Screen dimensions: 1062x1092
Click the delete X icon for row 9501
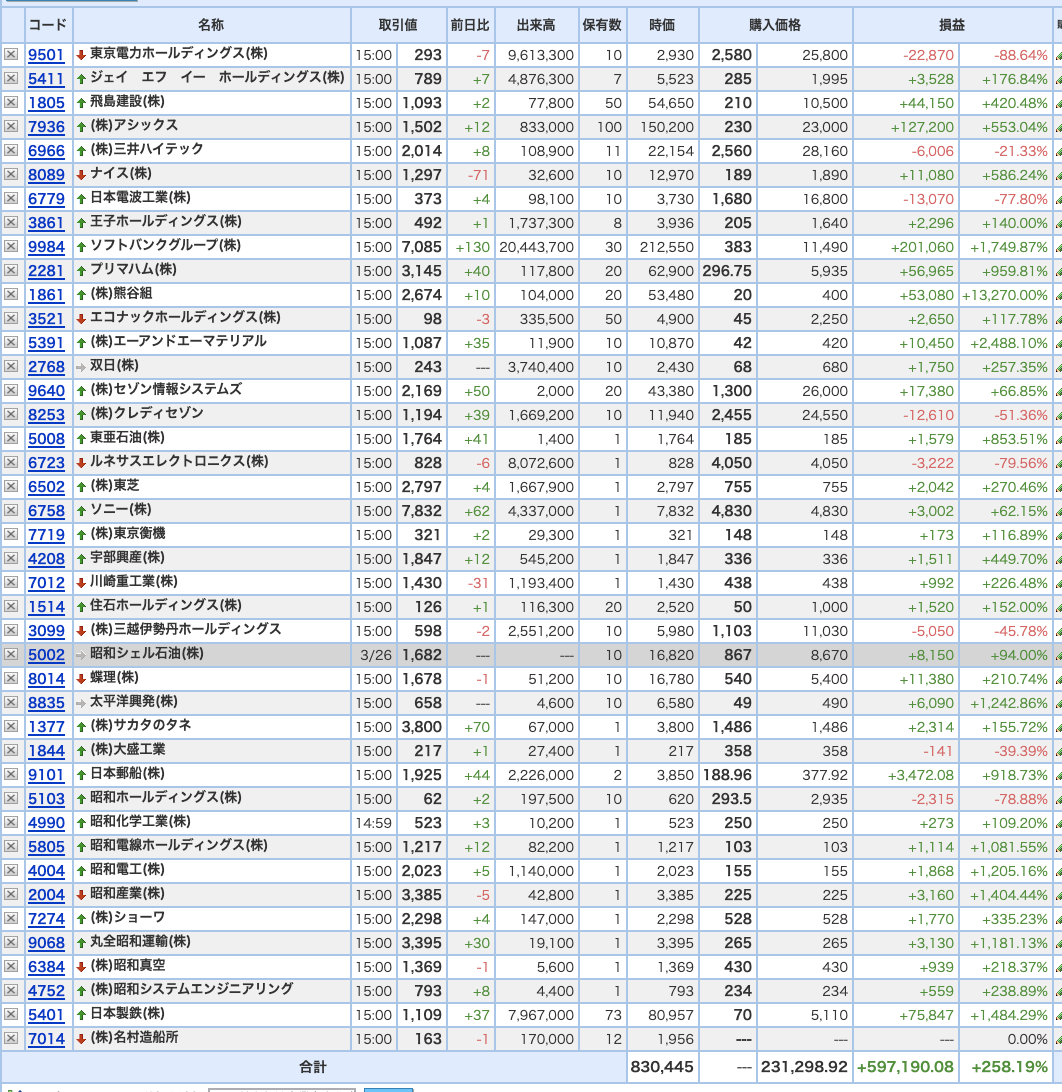[x=10, y=54]
